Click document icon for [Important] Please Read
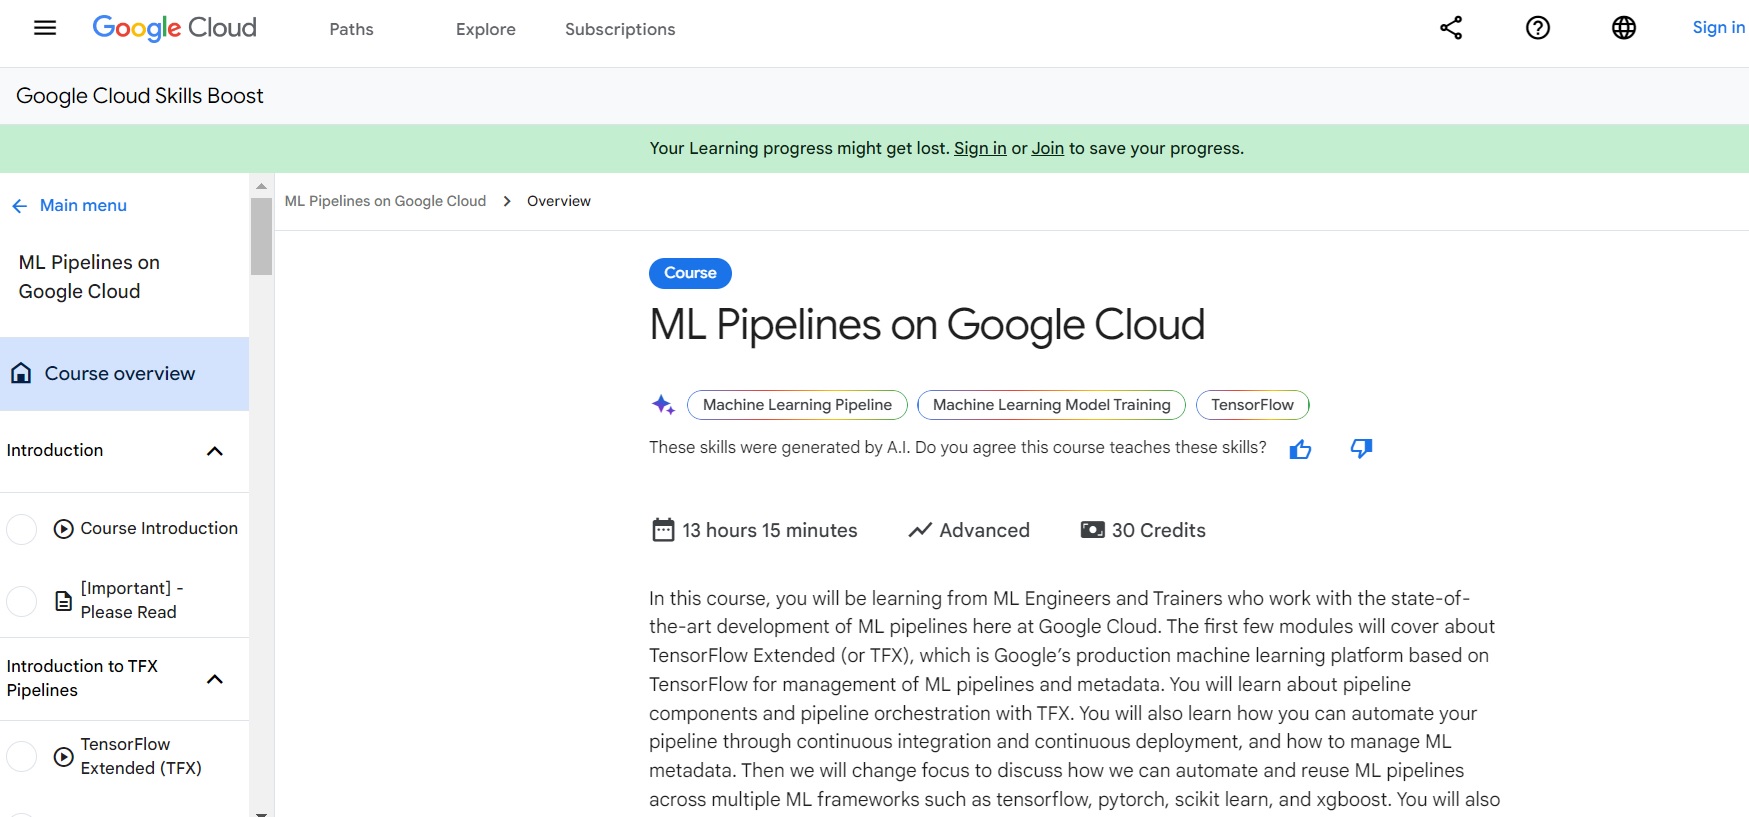Image resolution: width=1749 pixels, height=817 pixels. click(64, 601)
